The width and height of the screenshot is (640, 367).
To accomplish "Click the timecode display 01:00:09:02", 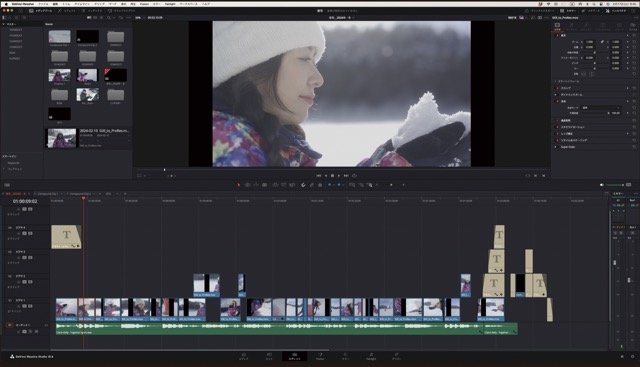I will click(25, 201).
